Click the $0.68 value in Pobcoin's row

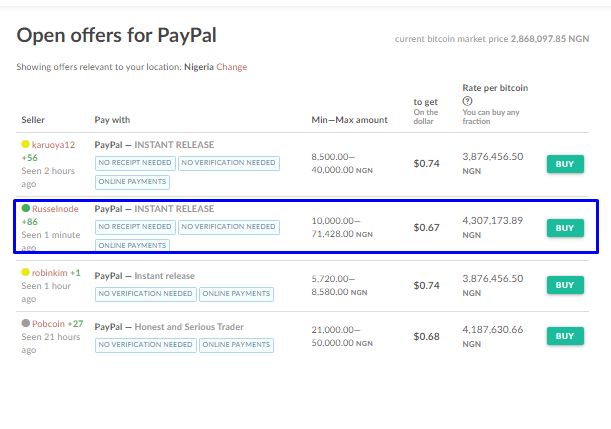point(426,337)
